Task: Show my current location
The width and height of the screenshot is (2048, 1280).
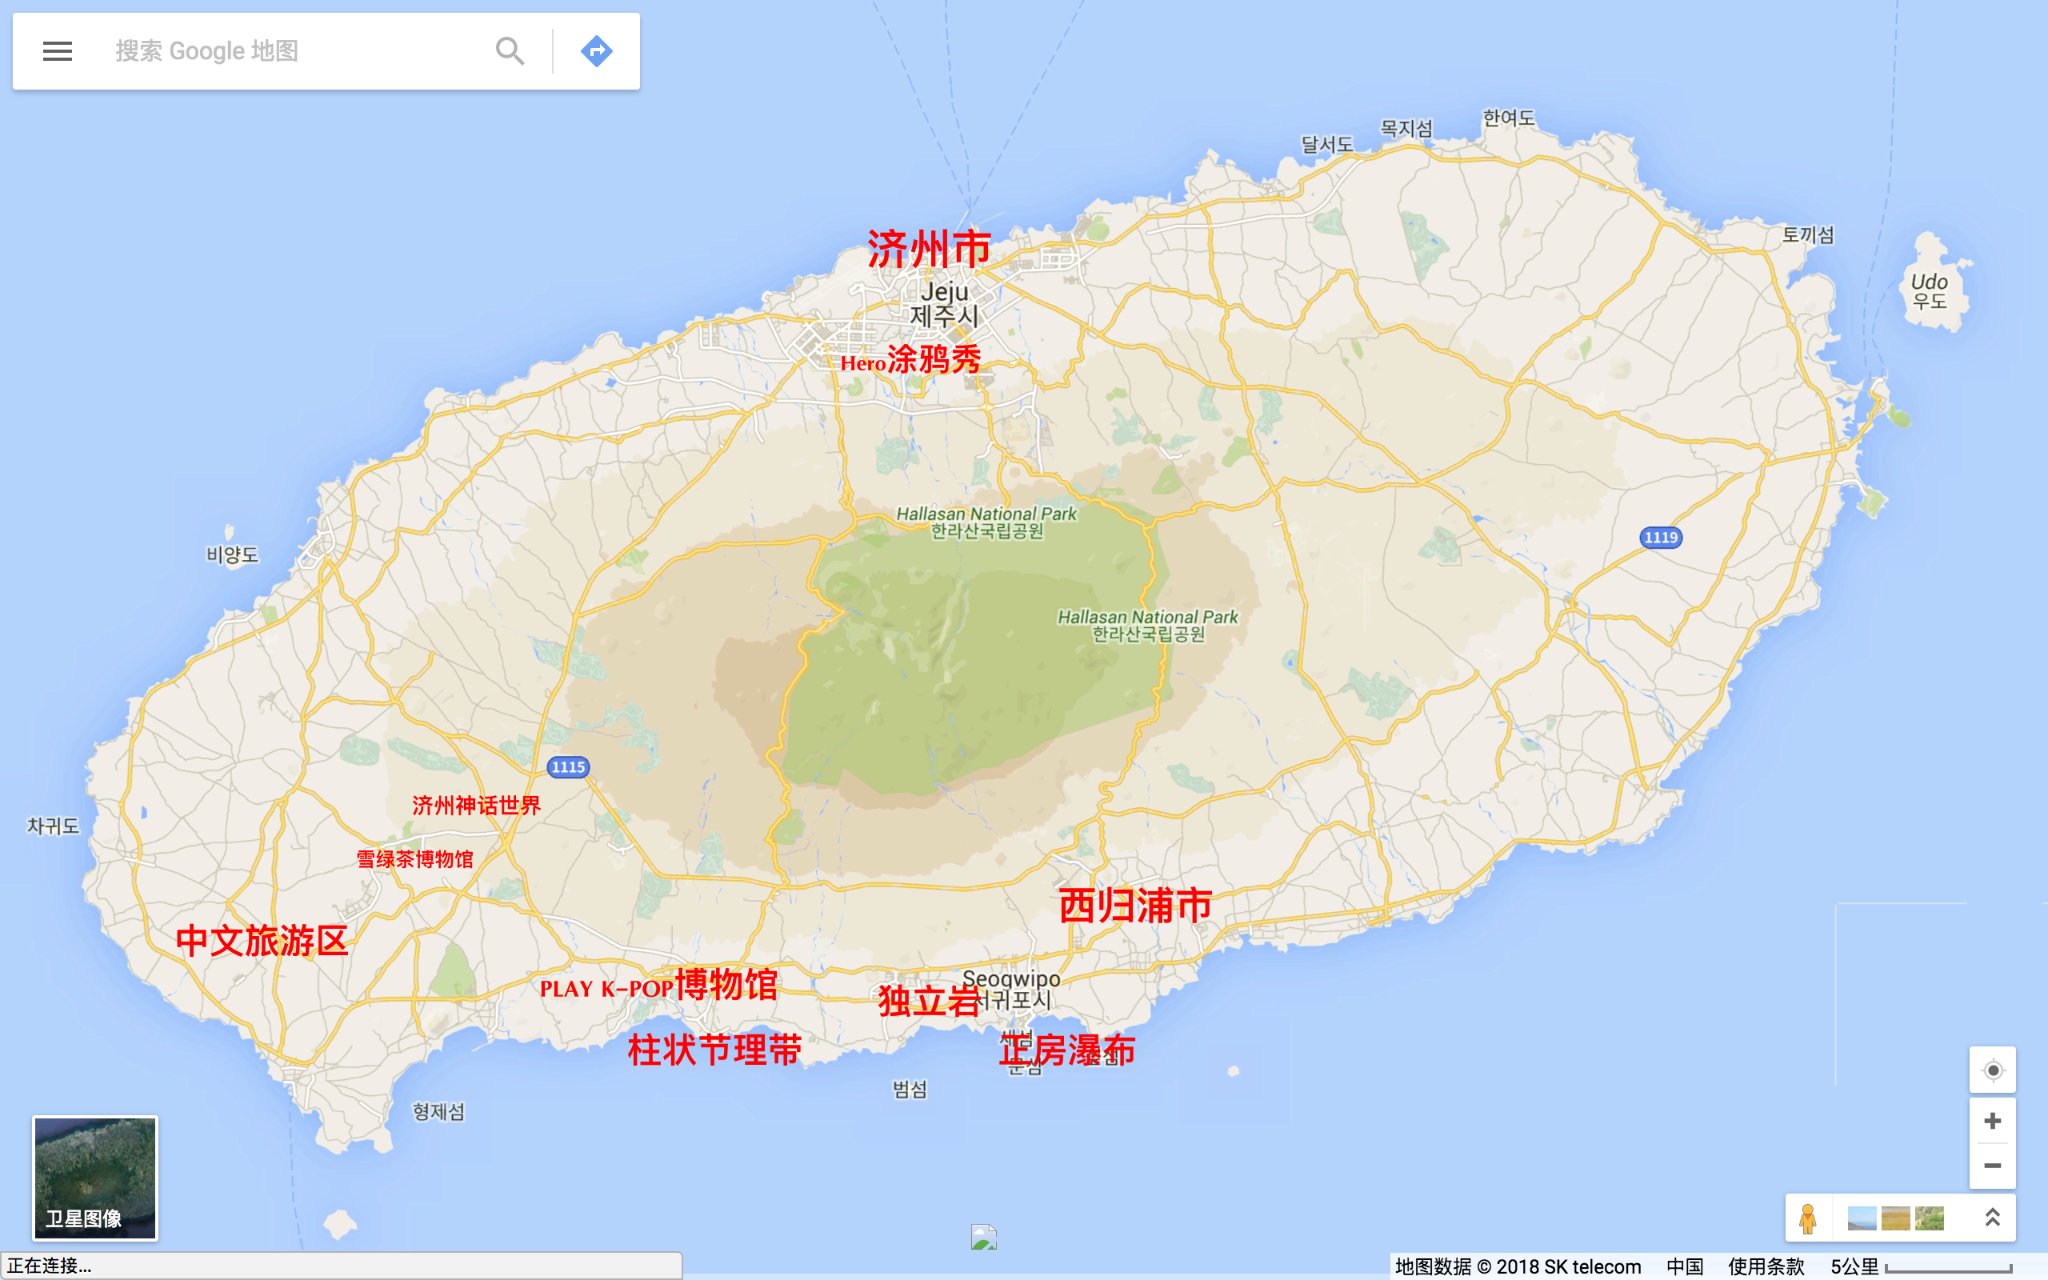Action: [x=1992, y=1070]
